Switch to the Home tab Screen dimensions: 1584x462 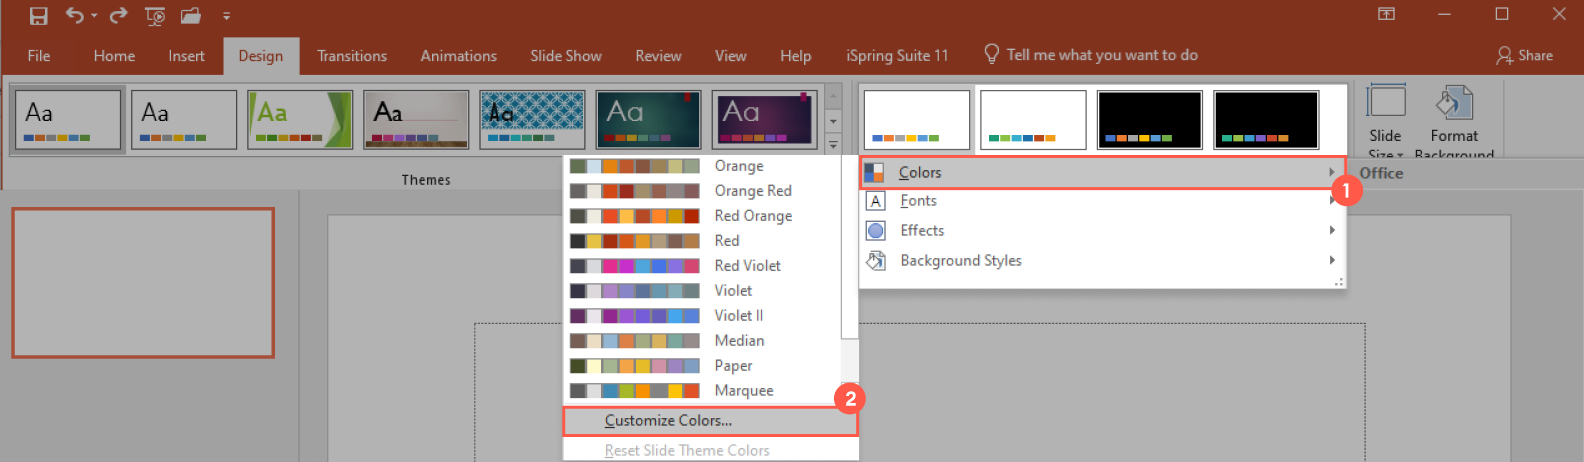tap(114, 56)
